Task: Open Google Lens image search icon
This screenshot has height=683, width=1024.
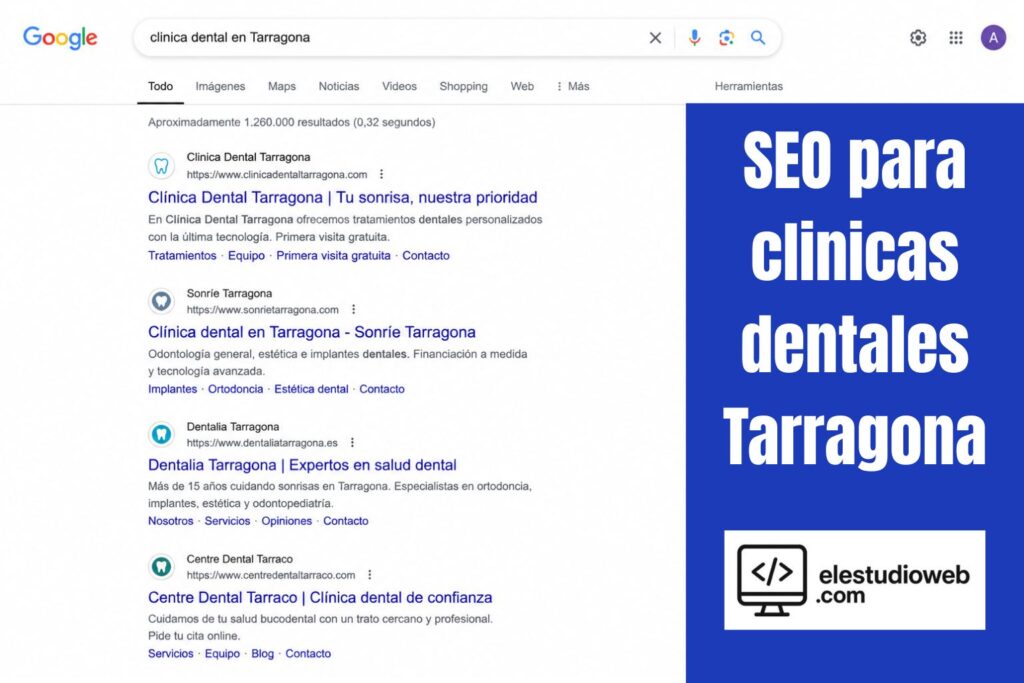Action: click(x=726, y=38)
